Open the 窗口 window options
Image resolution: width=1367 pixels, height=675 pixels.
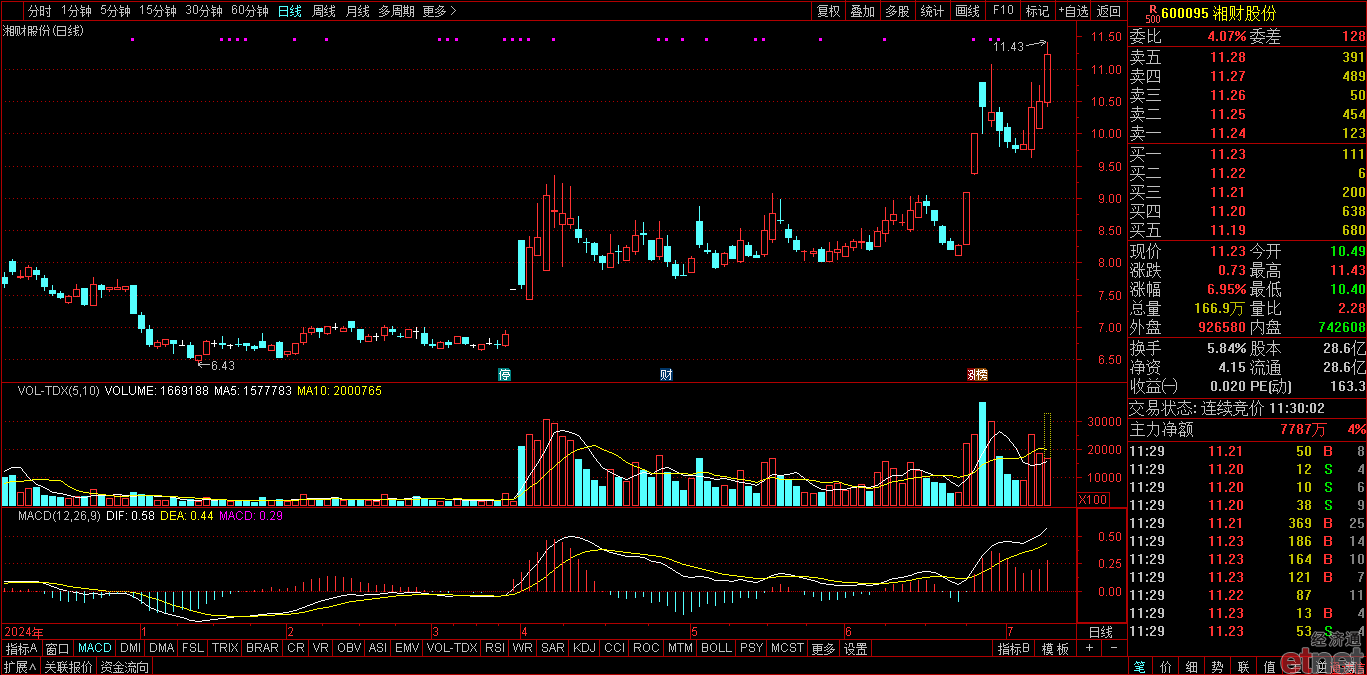pos(58,649)
